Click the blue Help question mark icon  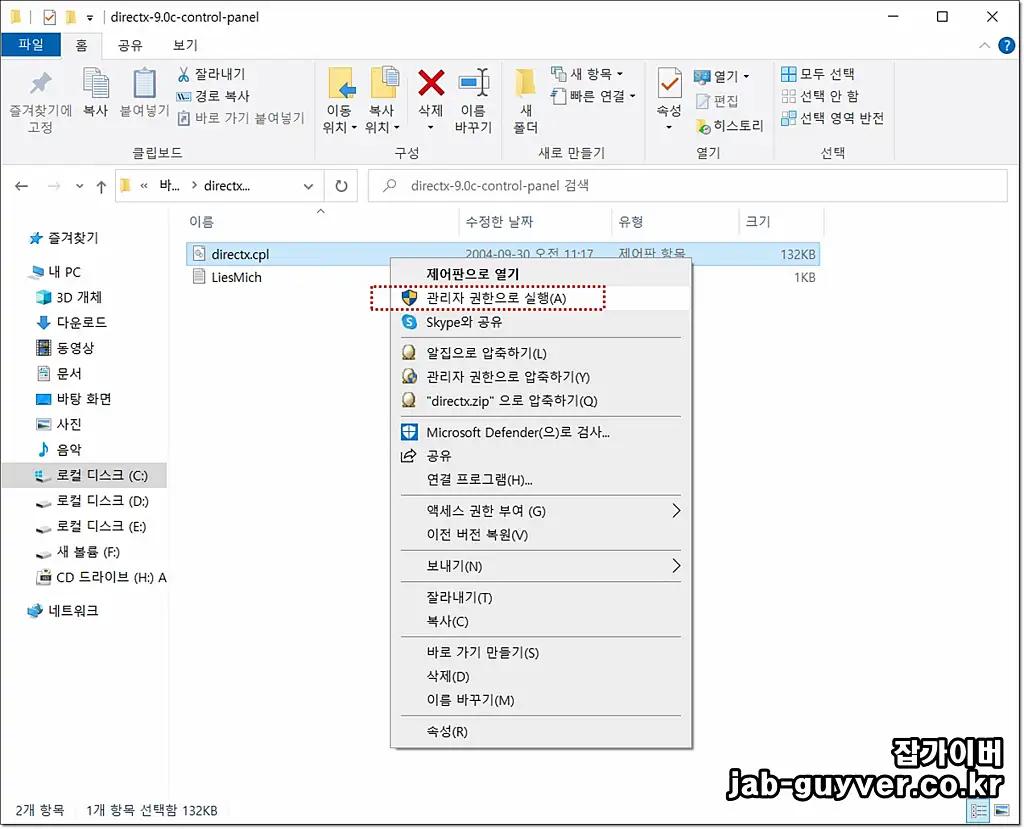pos(1006,45)
